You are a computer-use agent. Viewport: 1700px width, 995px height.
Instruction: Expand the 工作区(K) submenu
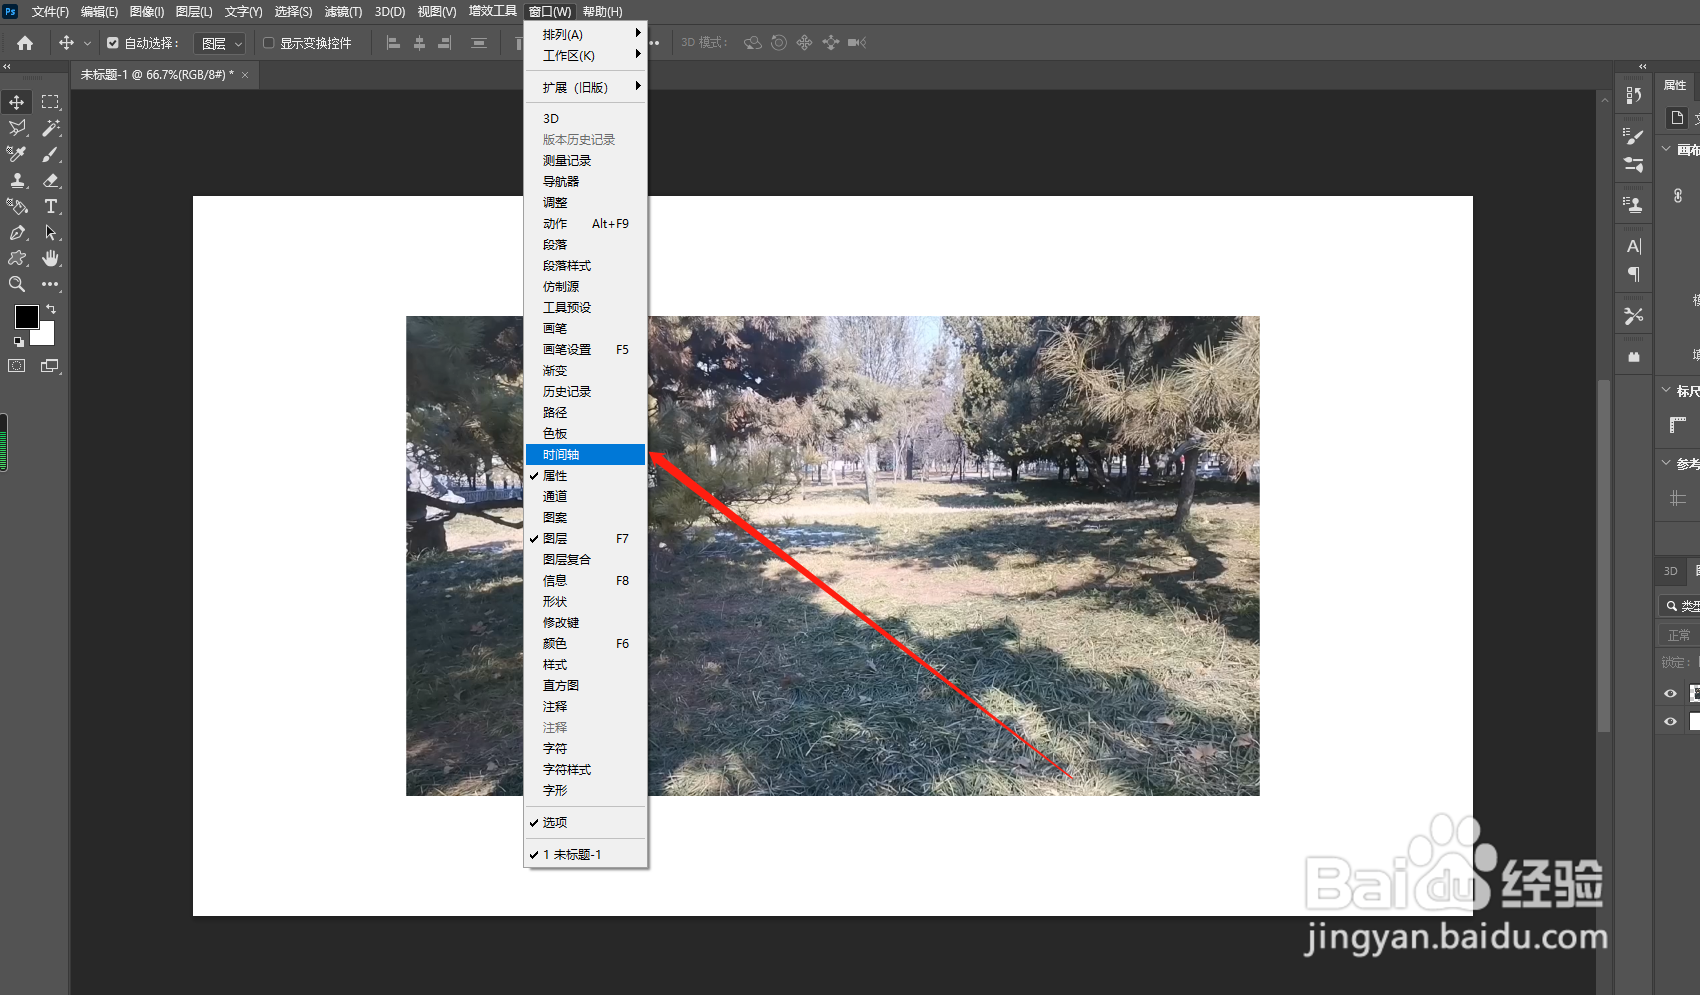586,56
